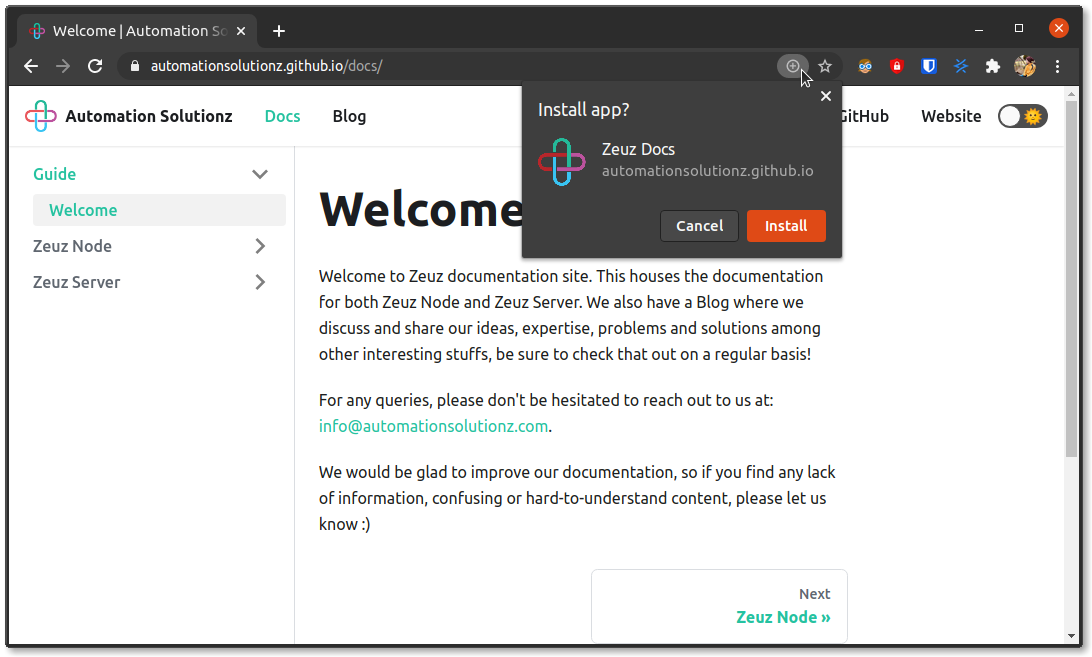1092x657 pixels.
Task: Go back to the previous page
Action: point(31,66)
